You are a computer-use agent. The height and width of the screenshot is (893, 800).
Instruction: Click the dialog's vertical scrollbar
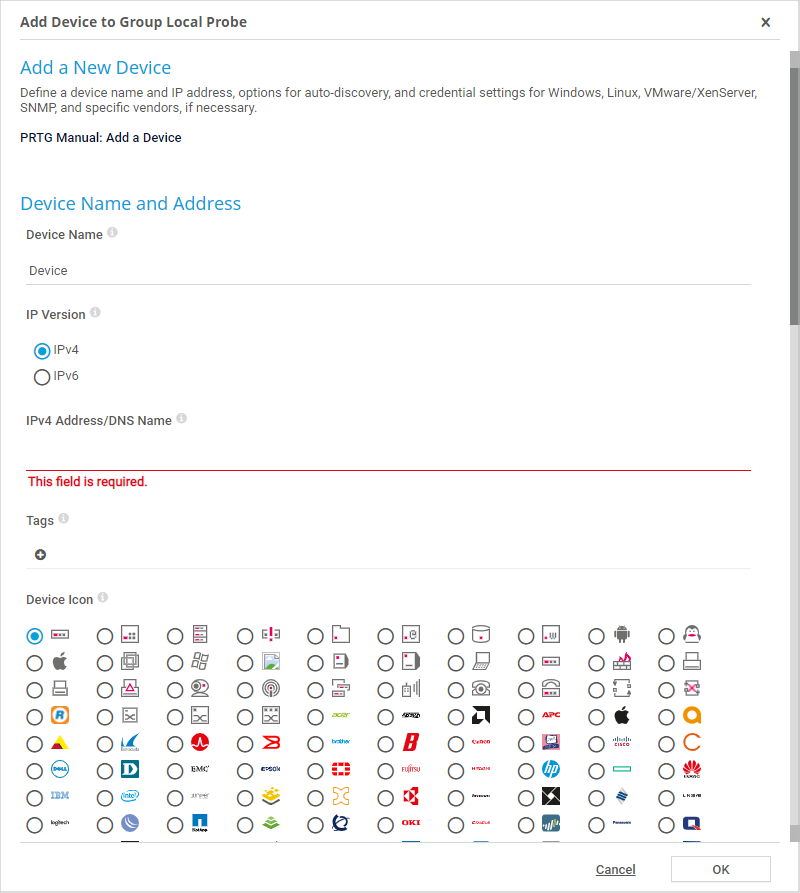(794, 200)
